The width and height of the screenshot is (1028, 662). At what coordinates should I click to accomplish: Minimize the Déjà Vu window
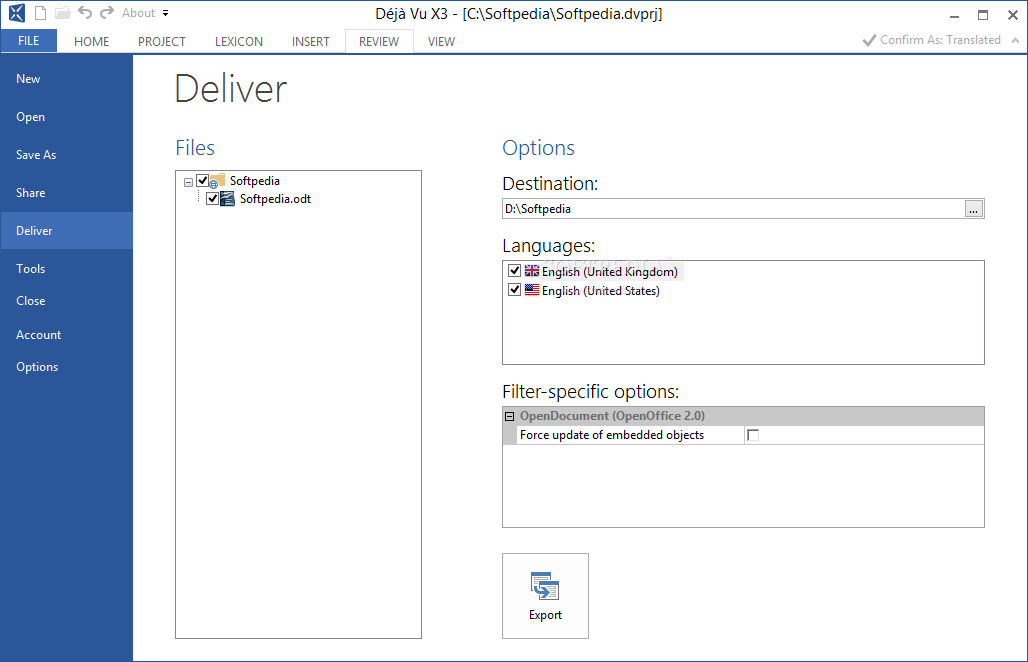click(x=955, y=15)
